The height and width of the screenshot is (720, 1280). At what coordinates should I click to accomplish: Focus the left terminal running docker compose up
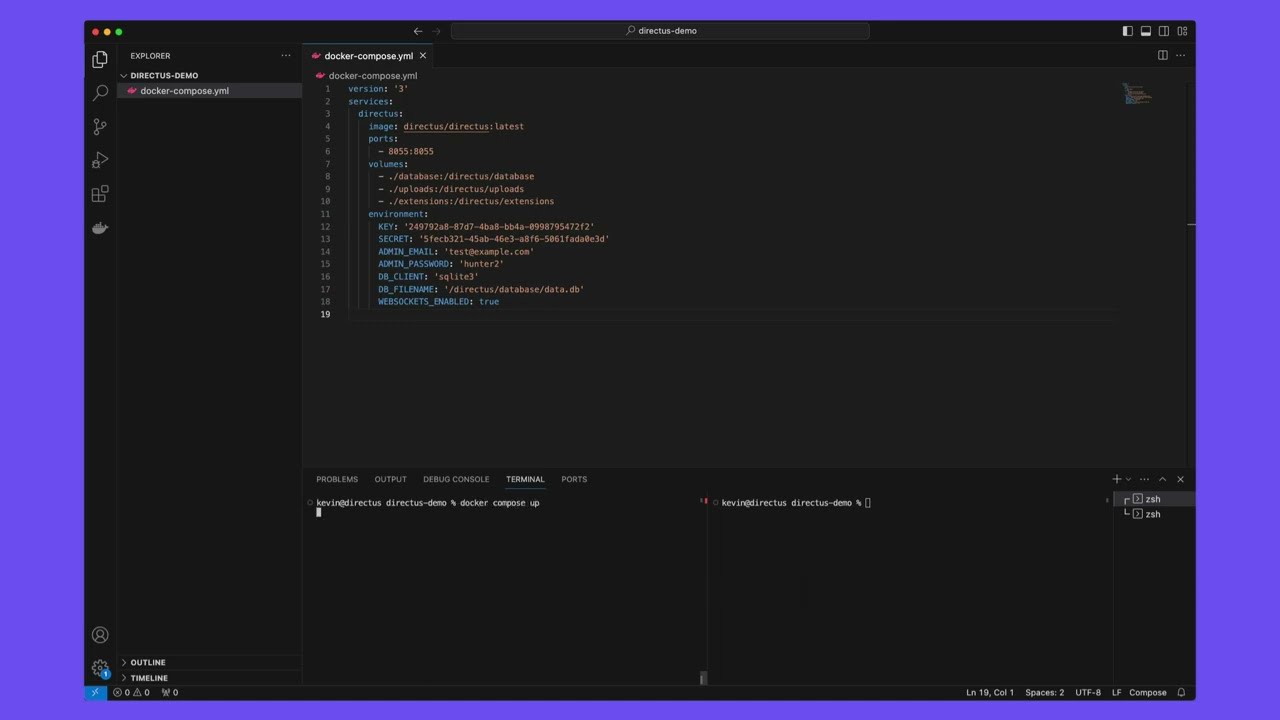click(x=428, y=503)
